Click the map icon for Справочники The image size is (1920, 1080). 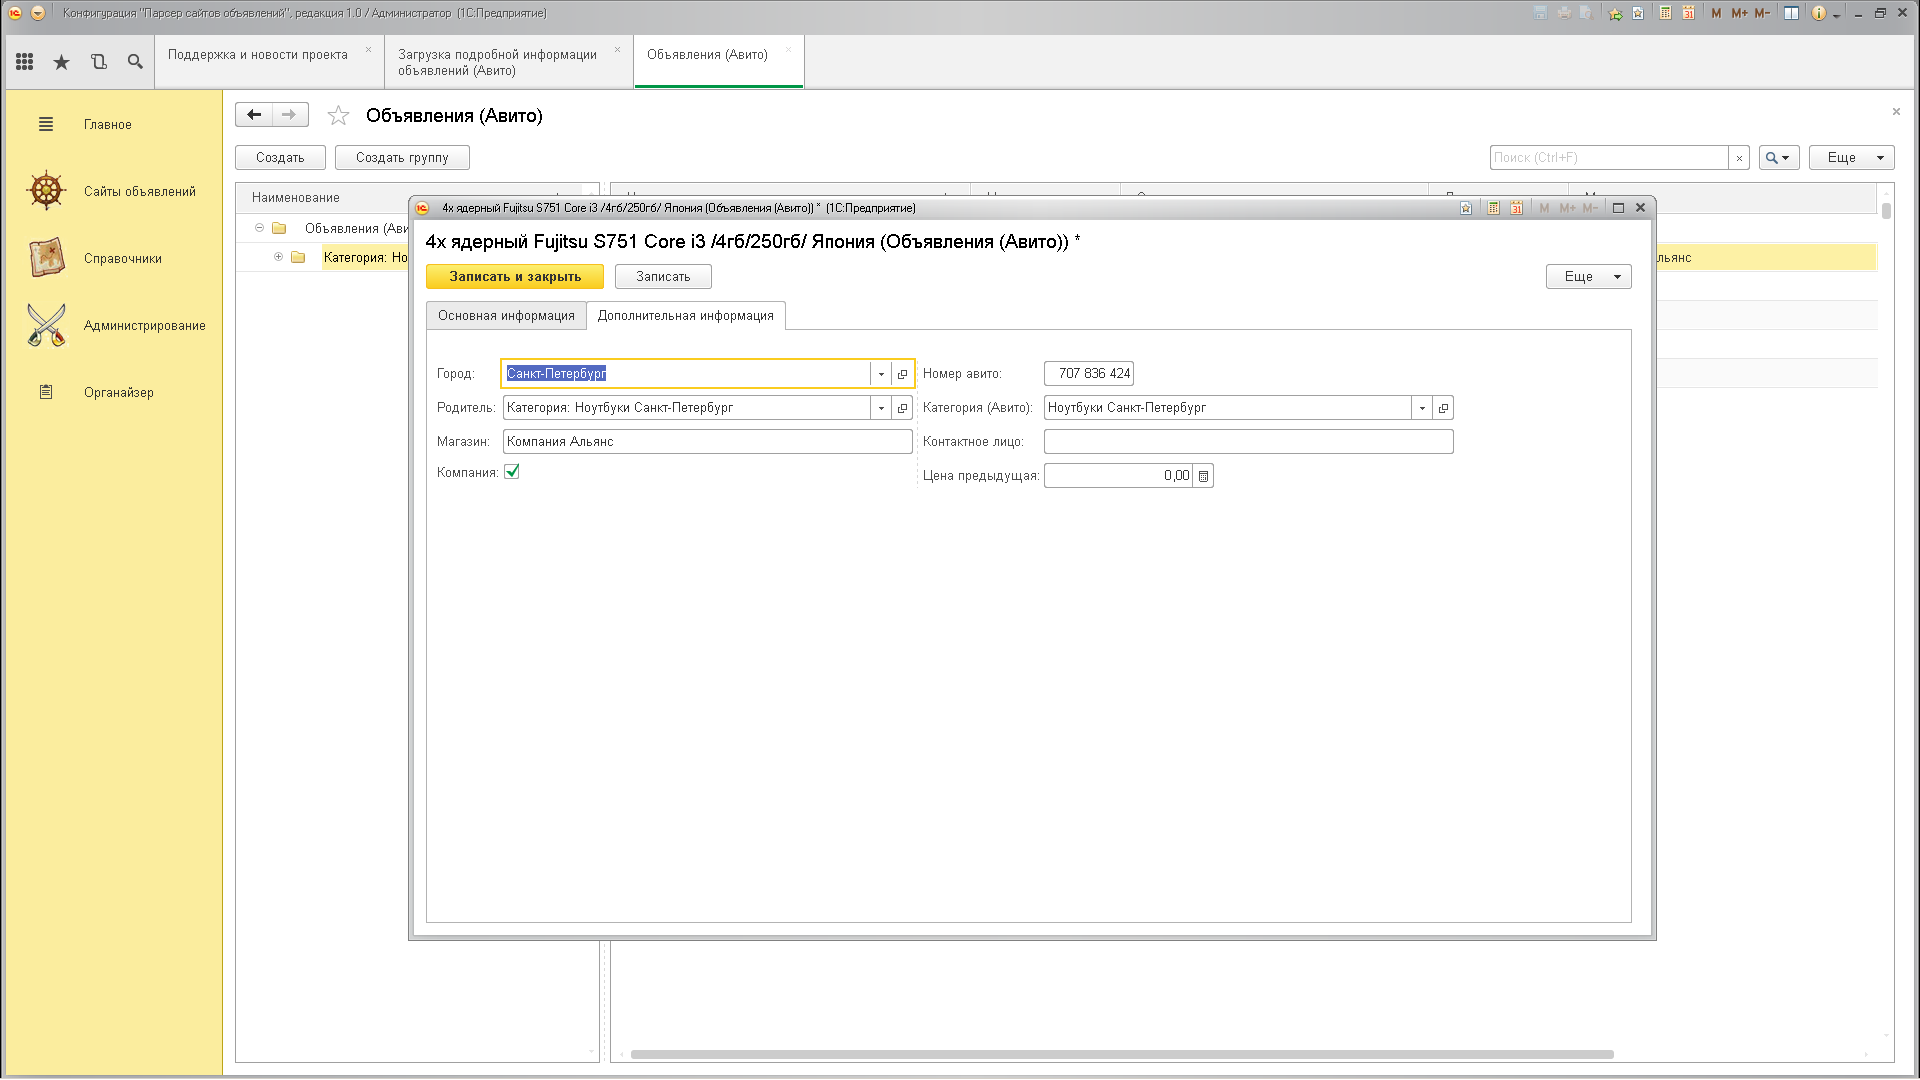(46, 258)
